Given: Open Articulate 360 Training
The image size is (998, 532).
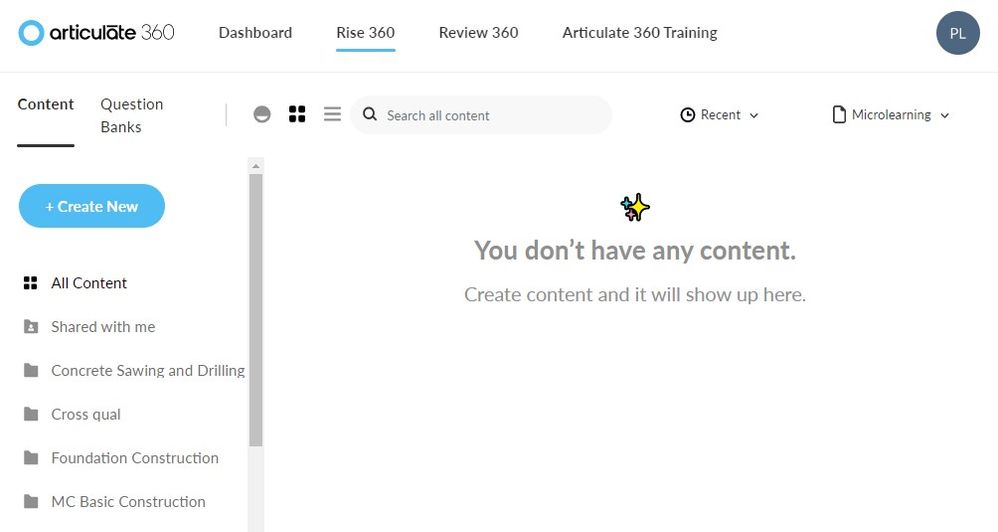Looking at the screenshot, I should [640, 32].
